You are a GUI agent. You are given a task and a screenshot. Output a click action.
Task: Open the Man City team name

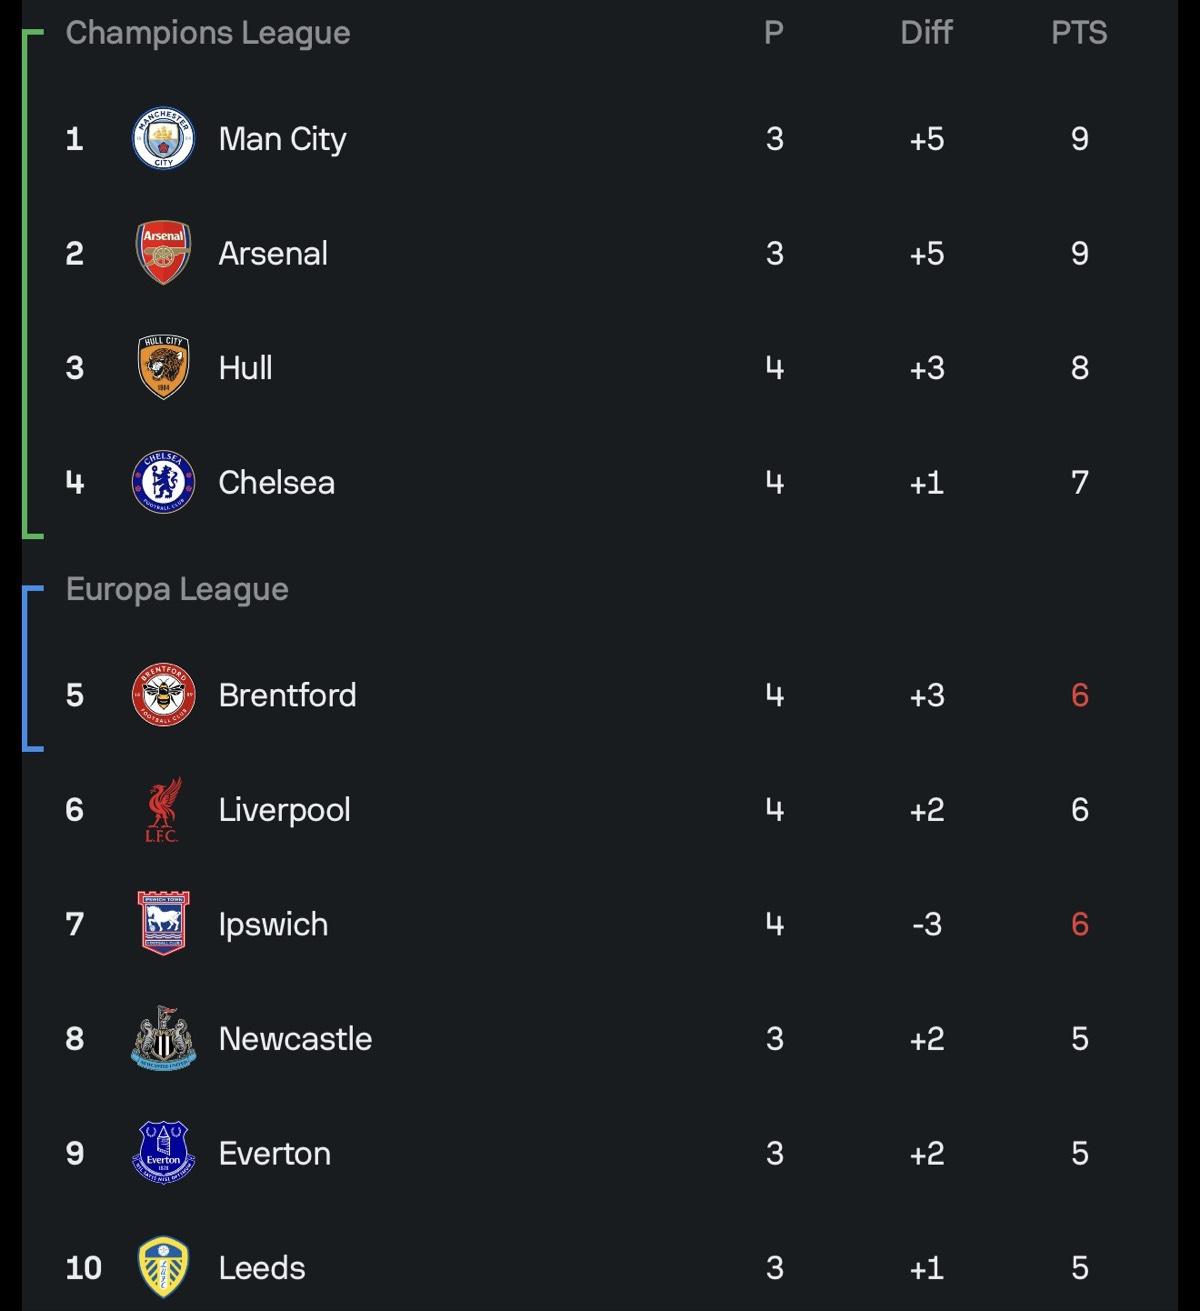click(283, 139)
